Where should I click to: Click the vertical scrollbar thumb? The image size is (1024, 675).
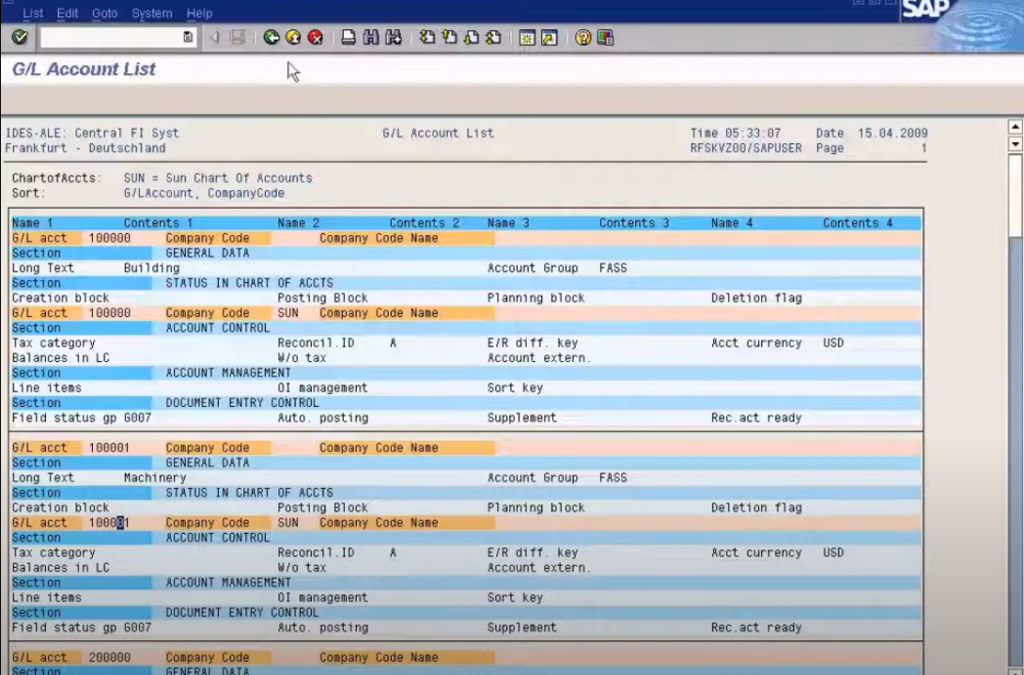tap(1015, 195)
